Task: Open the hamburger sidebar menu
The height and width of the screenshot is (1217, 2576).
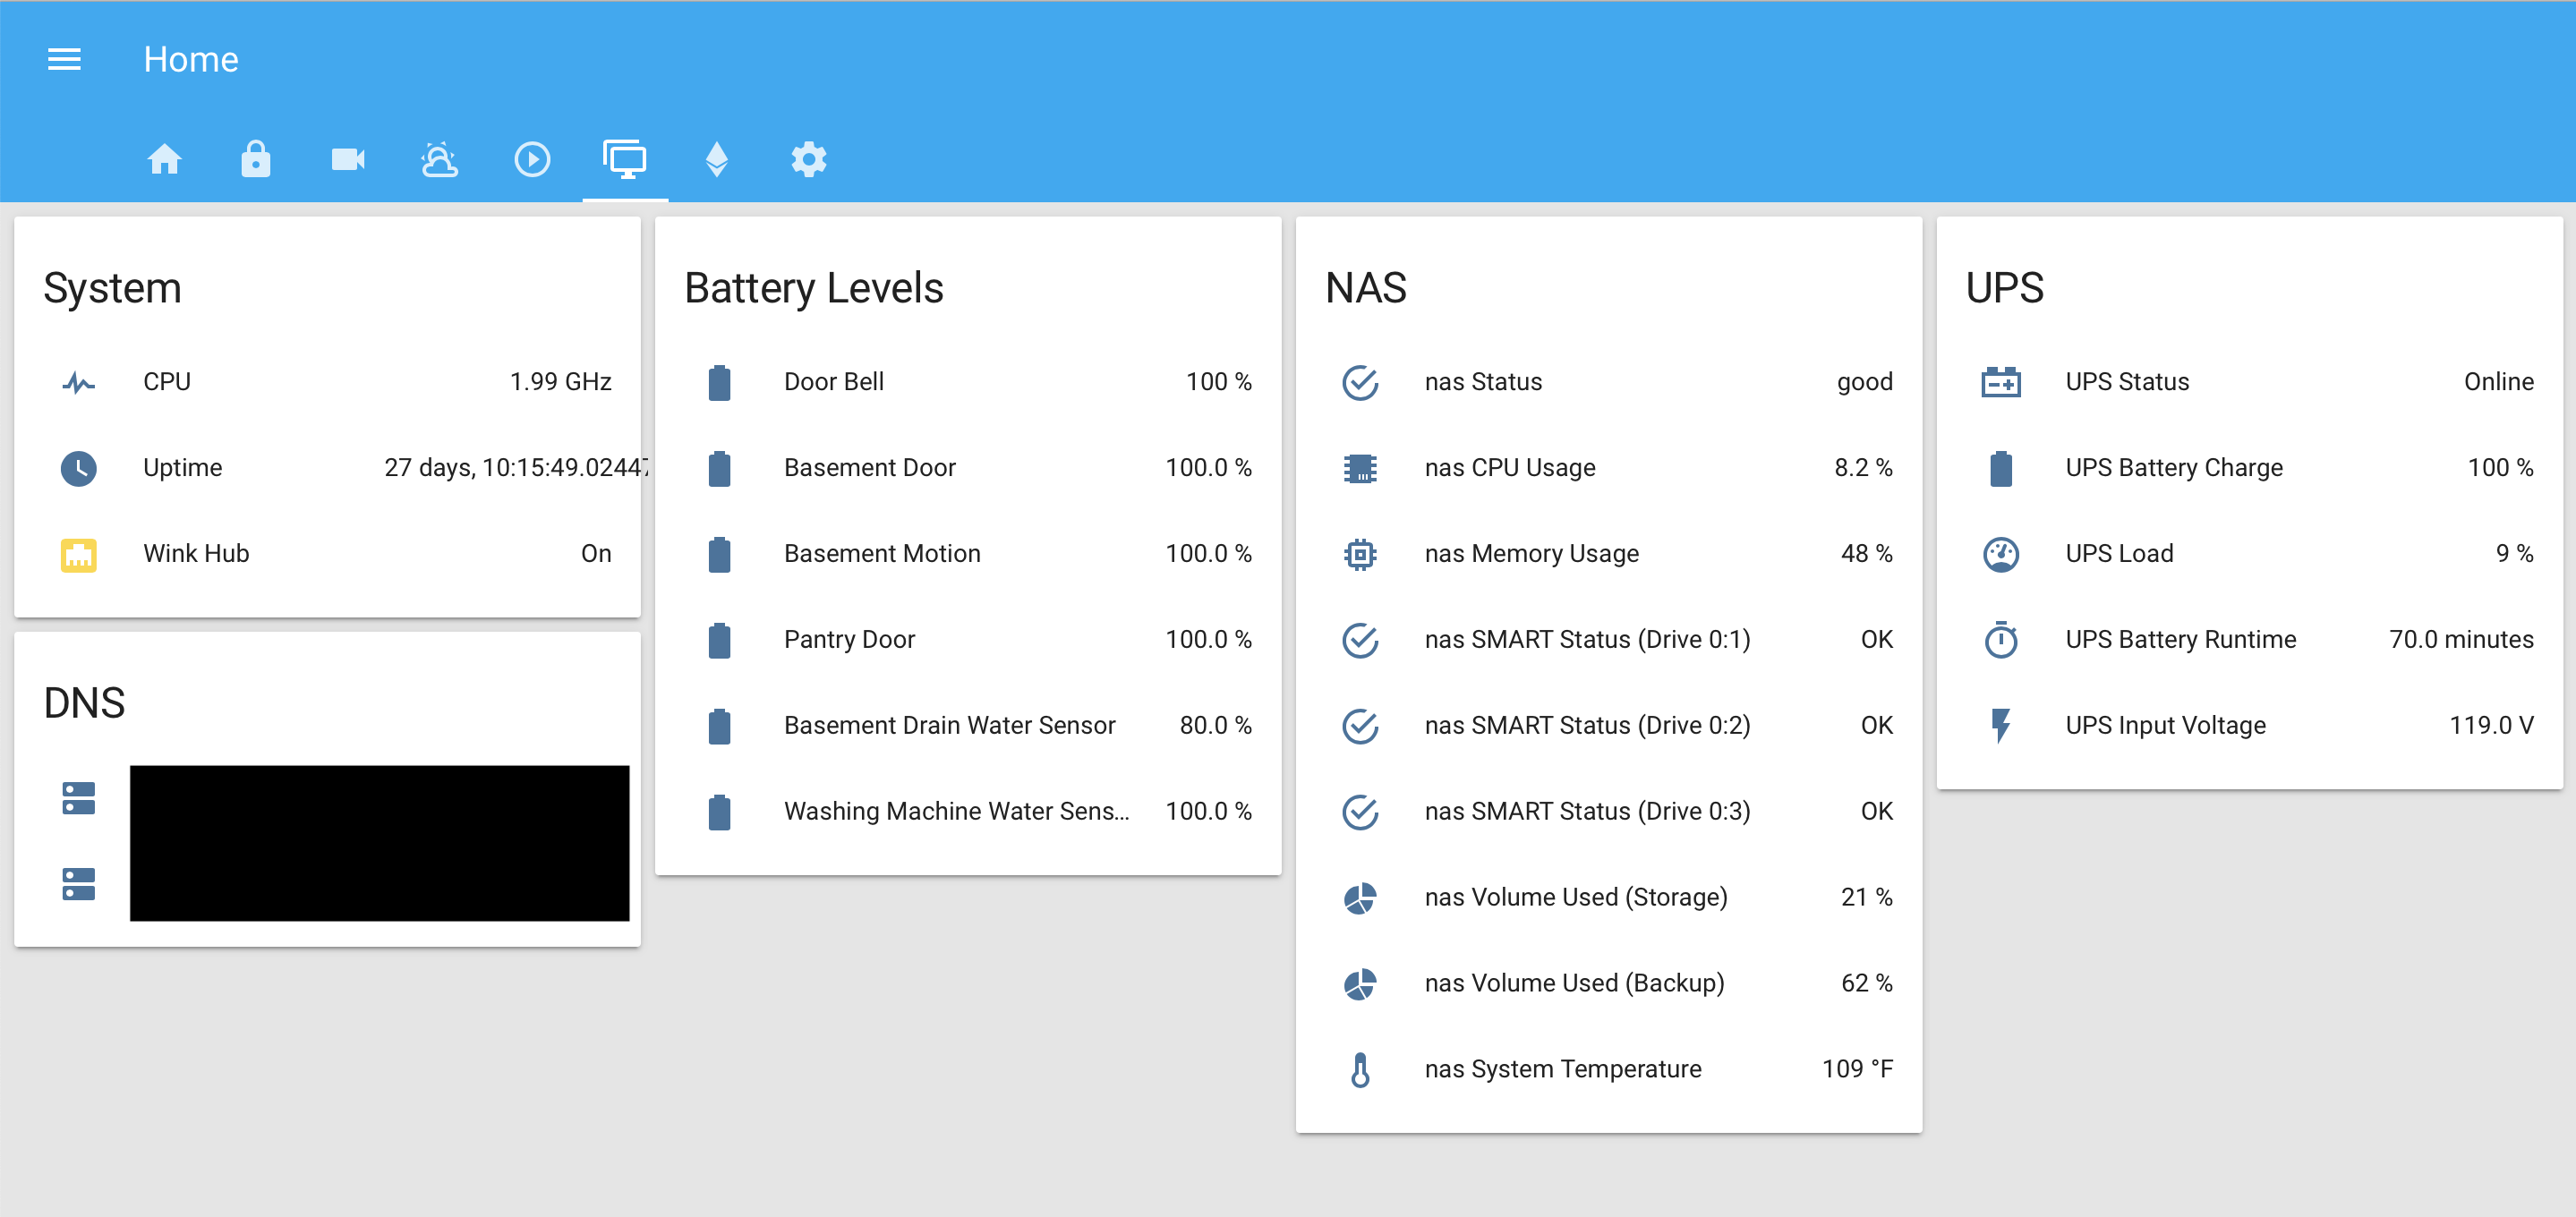Action: (x=64, y=60)
